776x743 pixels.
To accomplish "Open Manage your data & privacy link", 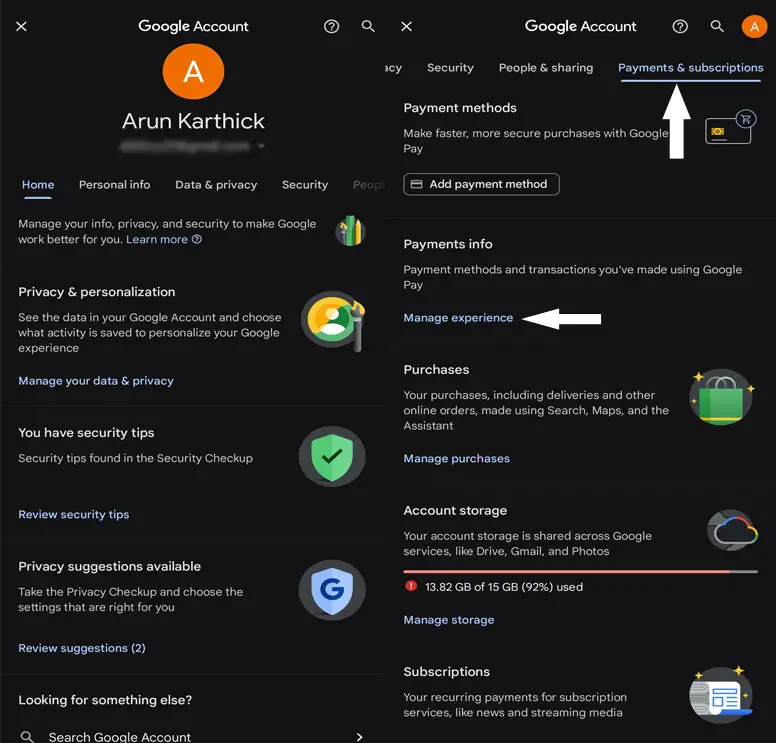I will tap(96, 381).
